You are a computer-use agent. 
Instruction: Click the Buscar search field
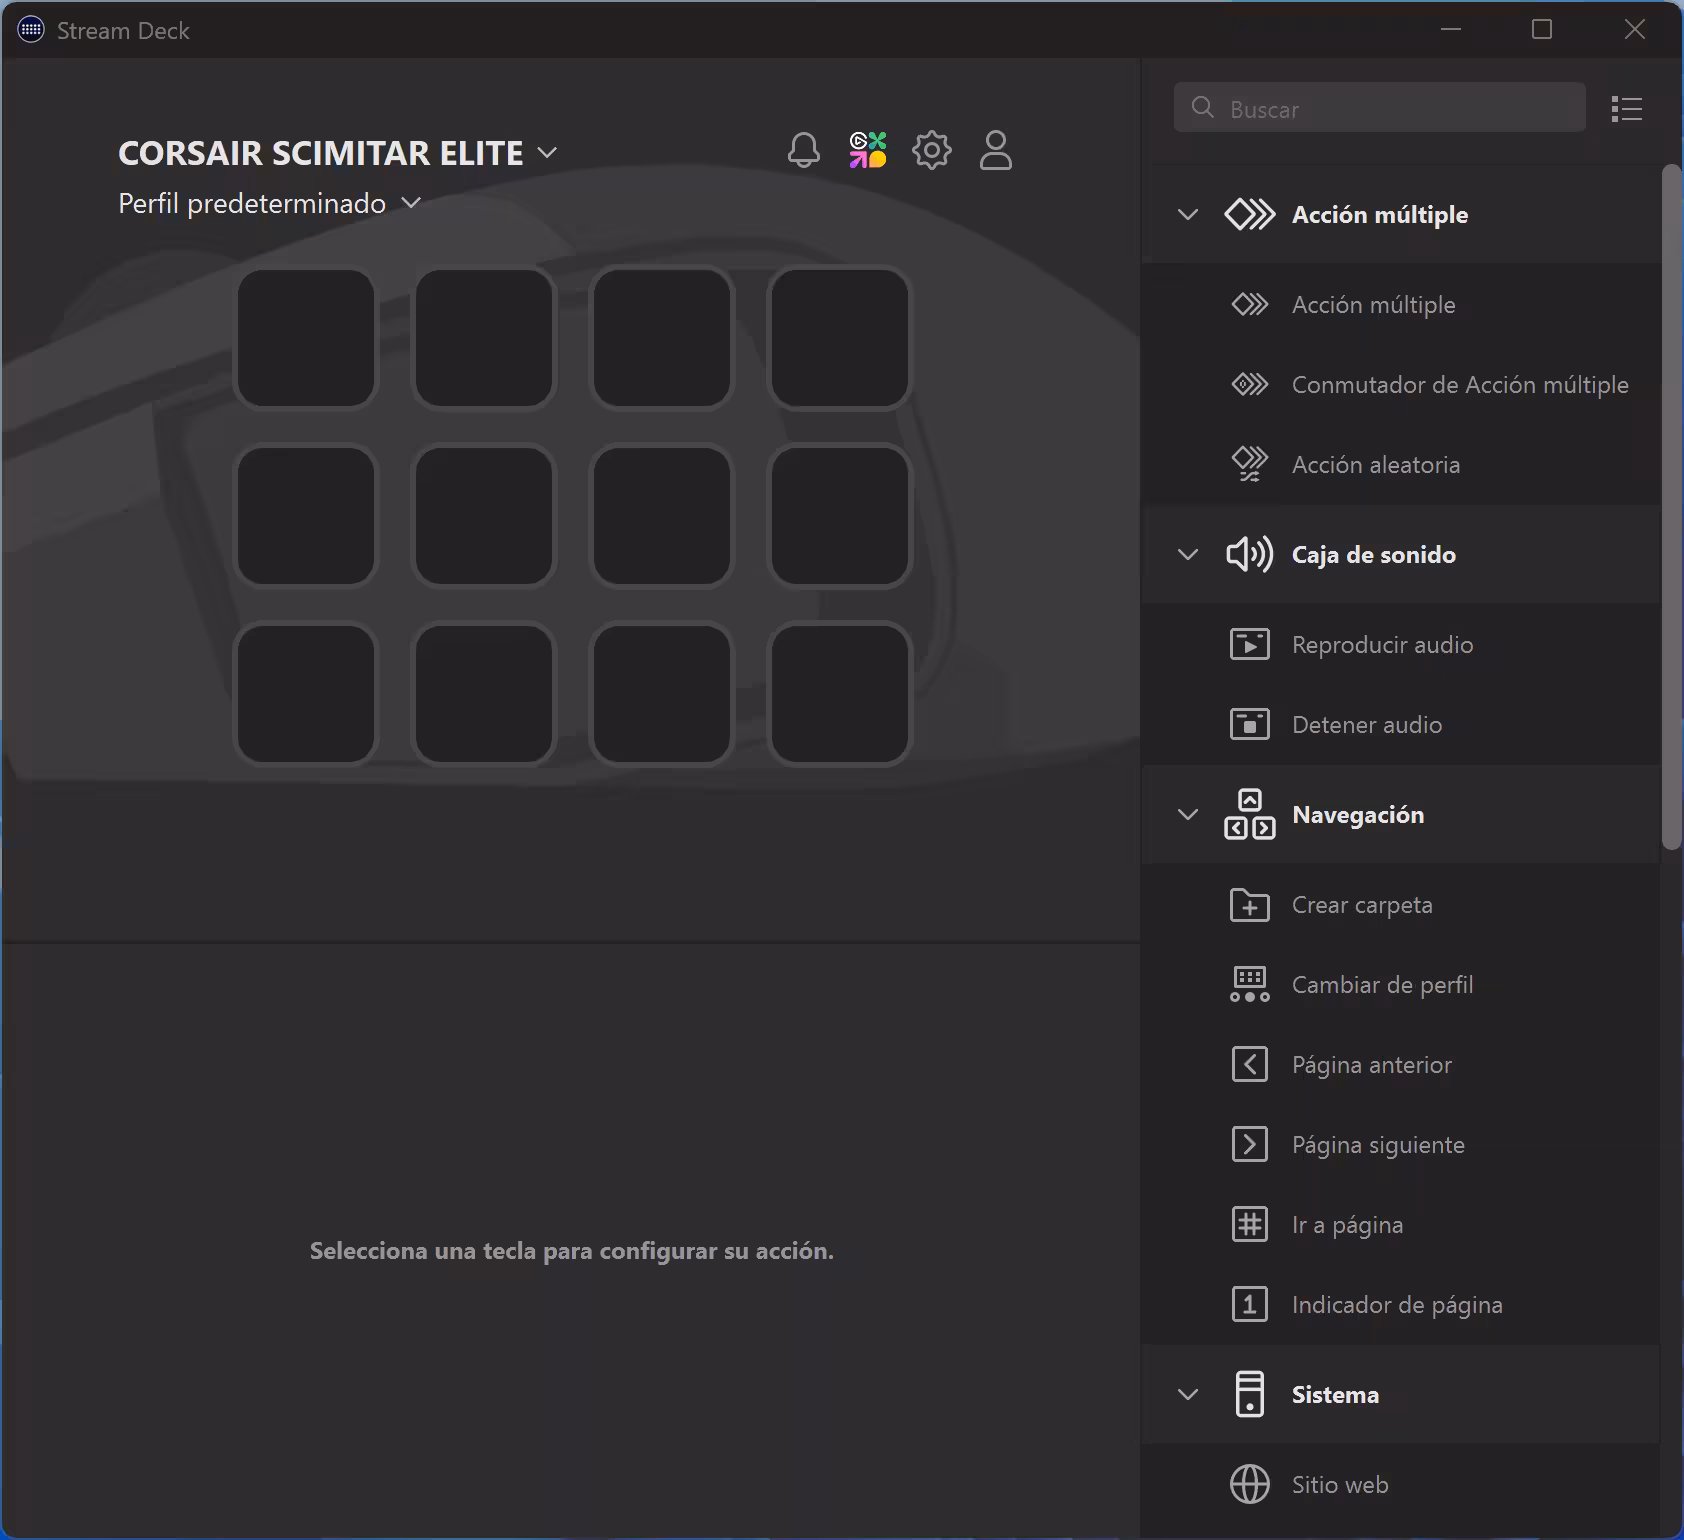click(1379, 108)
